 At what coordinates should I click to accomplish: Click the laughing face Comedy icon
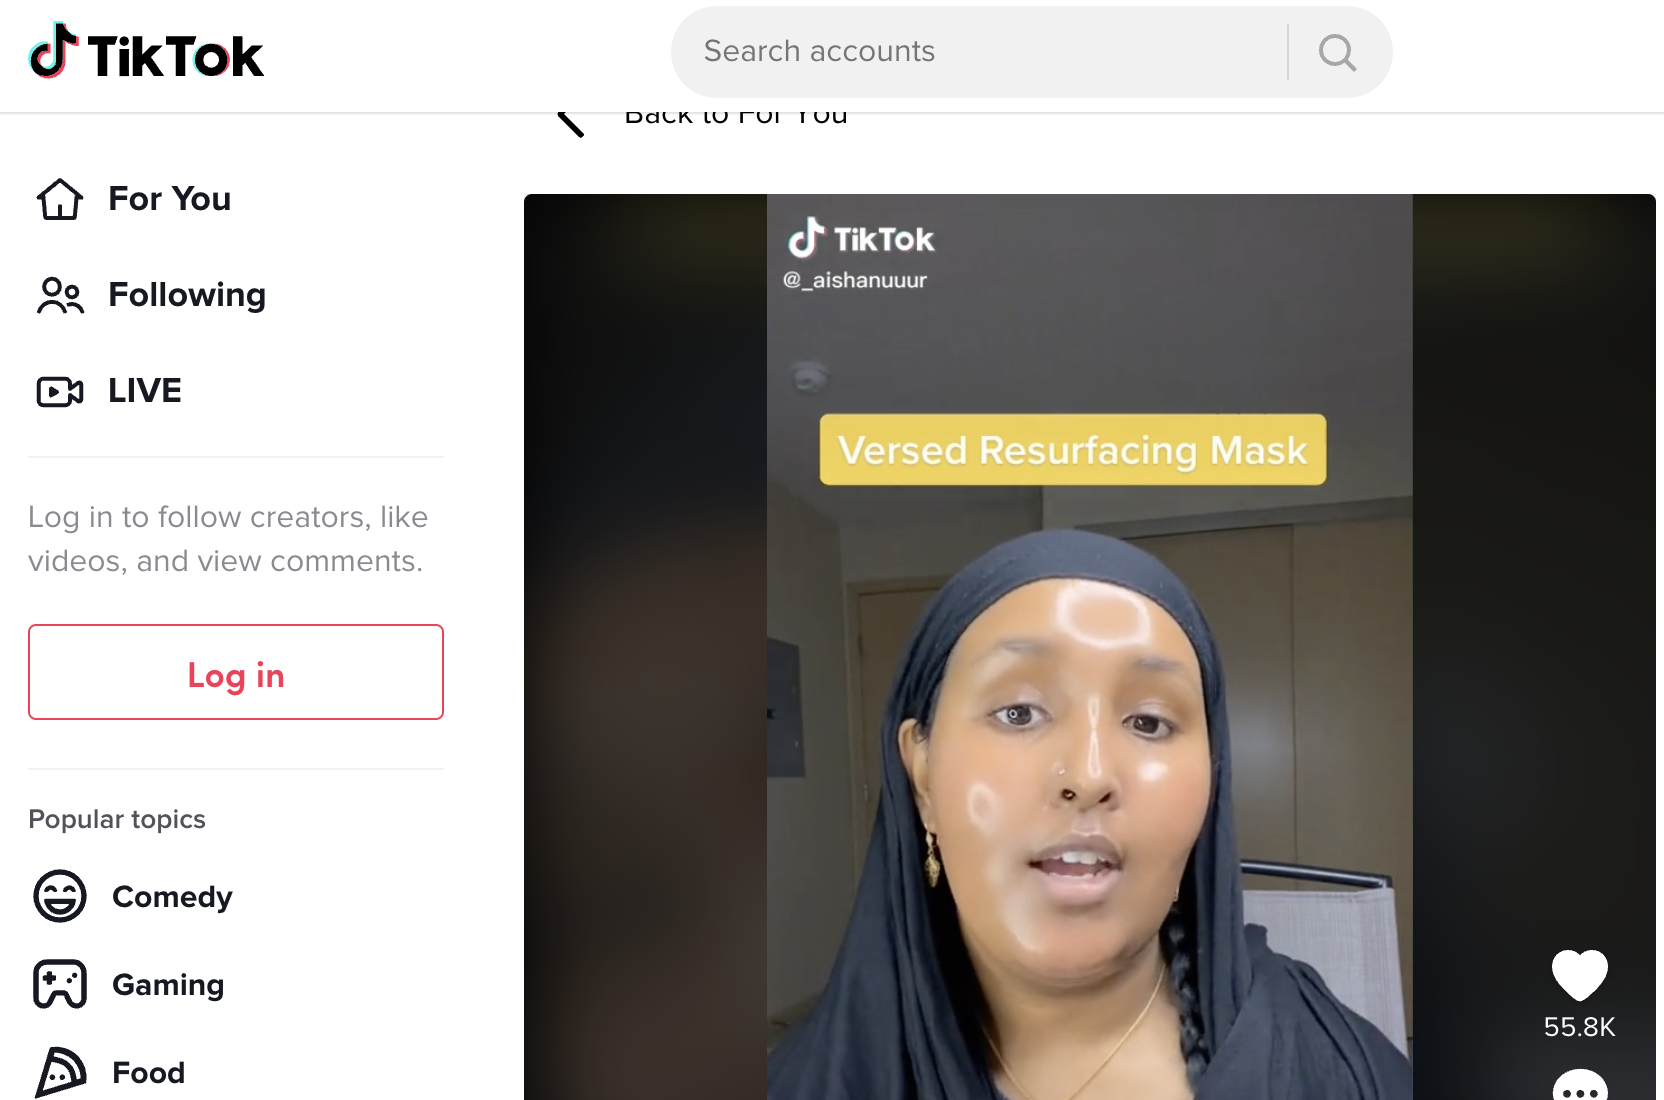coord(60,896)
